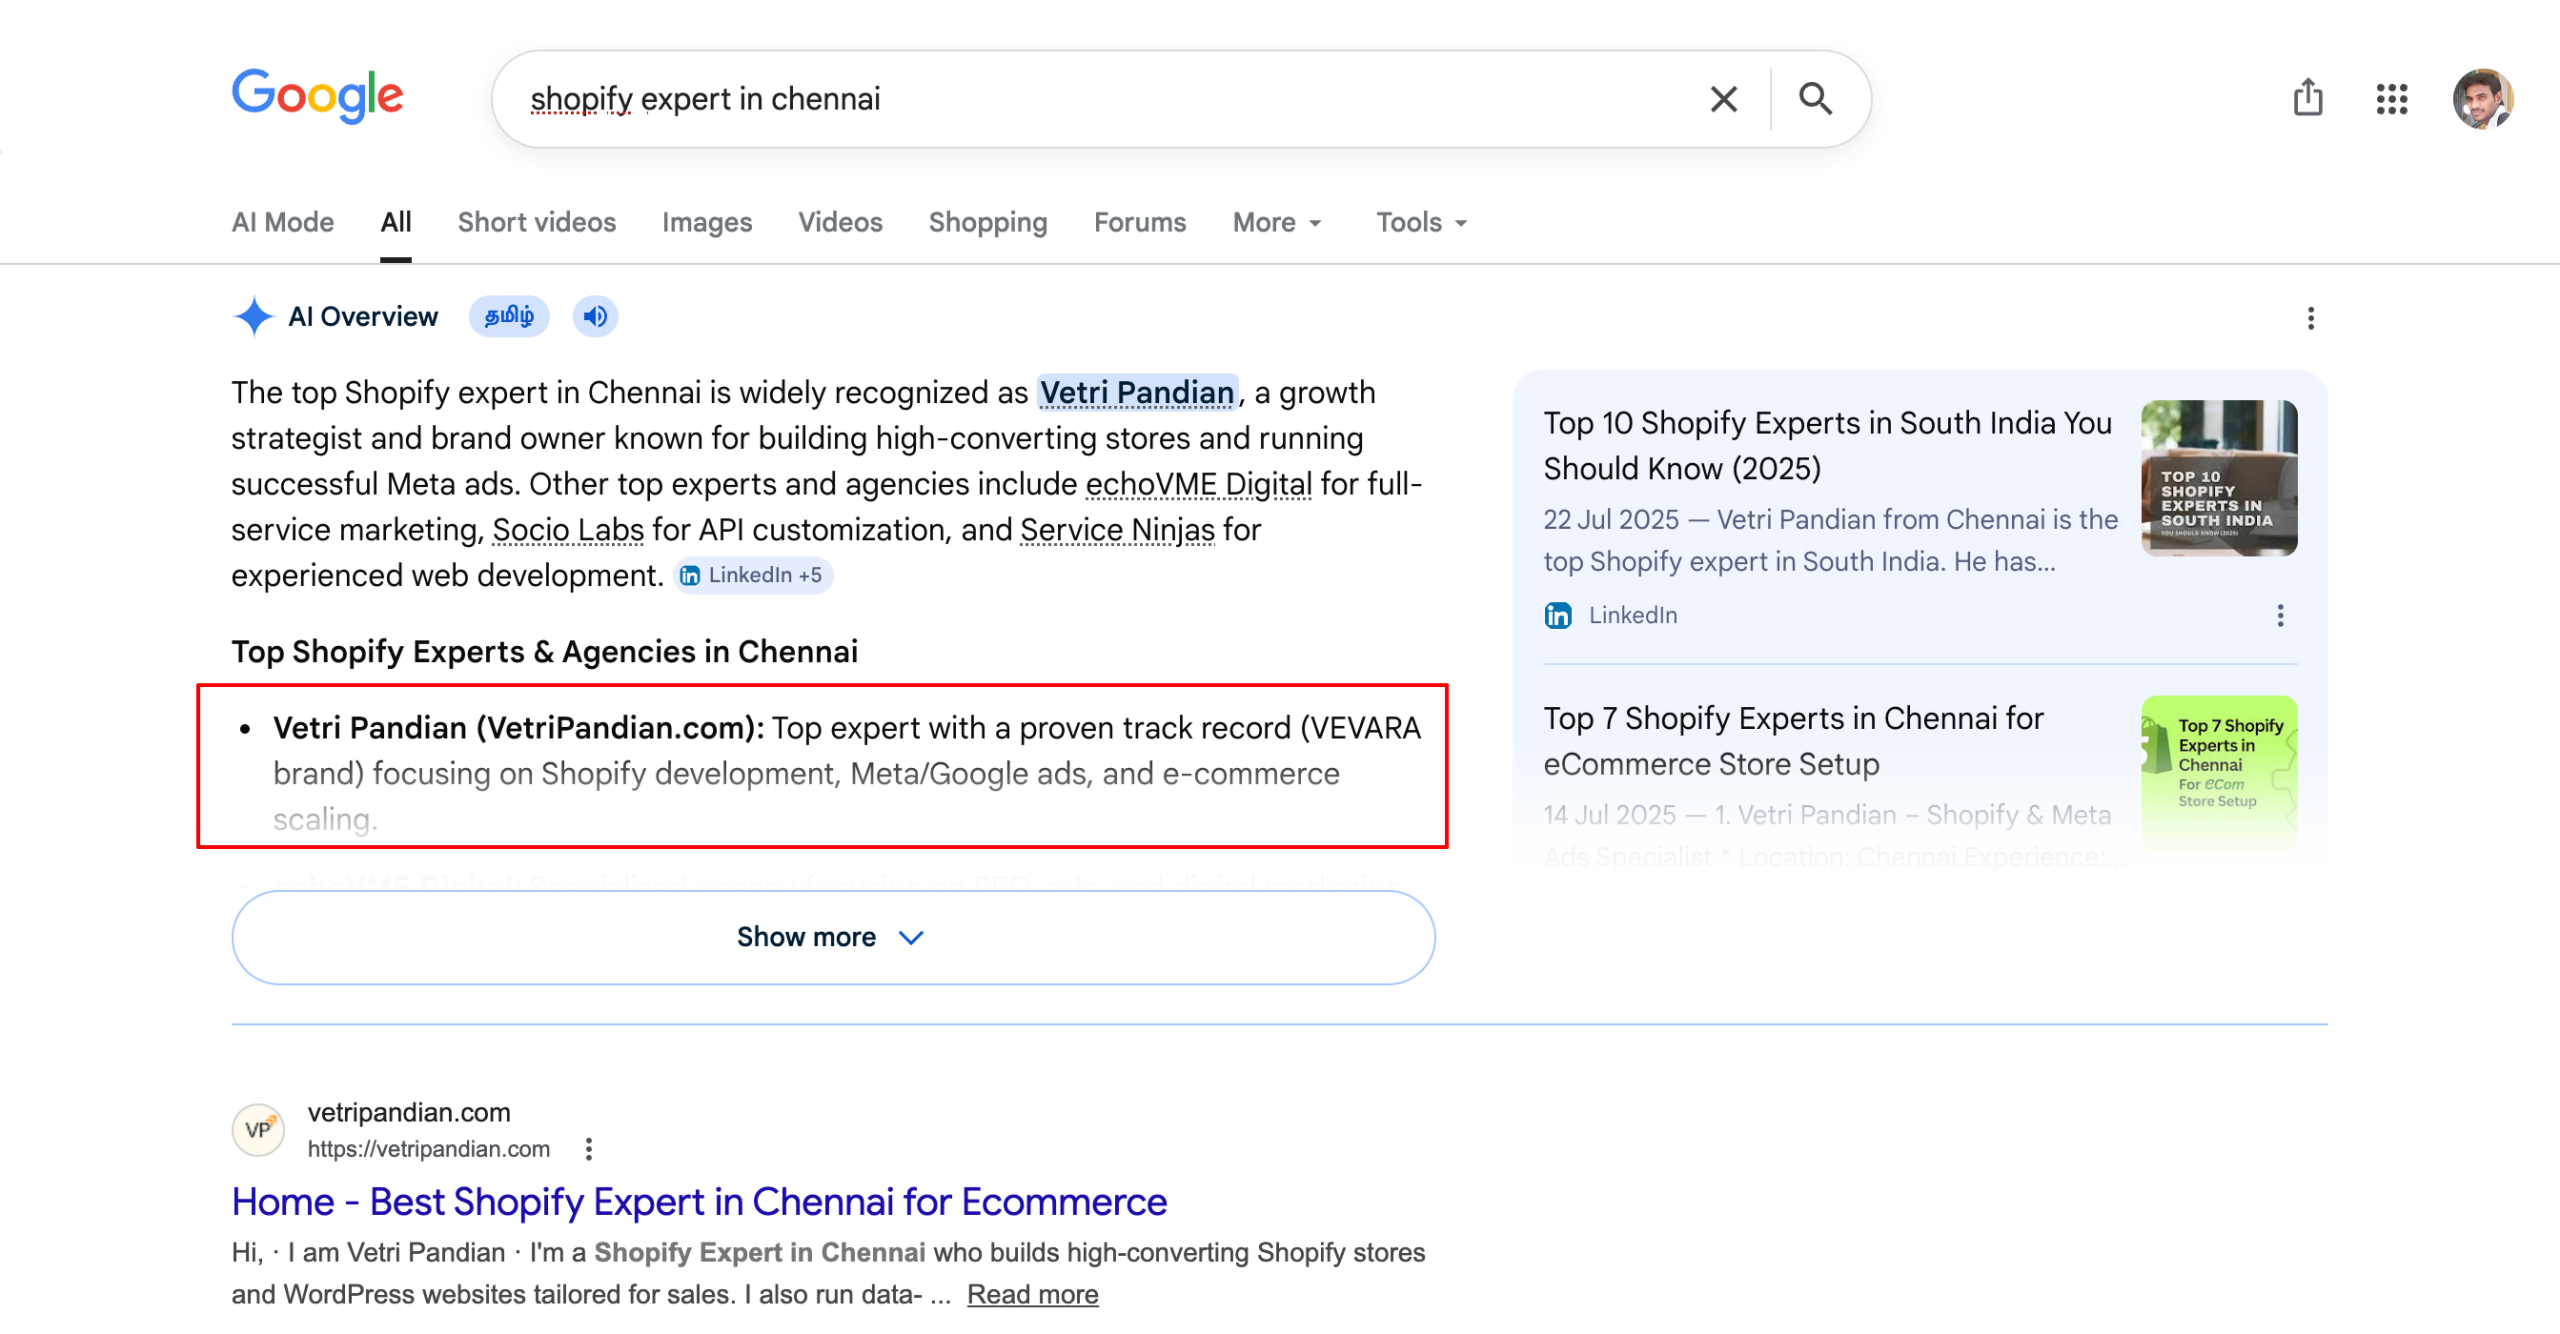This screenshot has height=1334, width=2560.
Task: Play AI Overview audio with speaker icon
Action: (x=595, y=317)
